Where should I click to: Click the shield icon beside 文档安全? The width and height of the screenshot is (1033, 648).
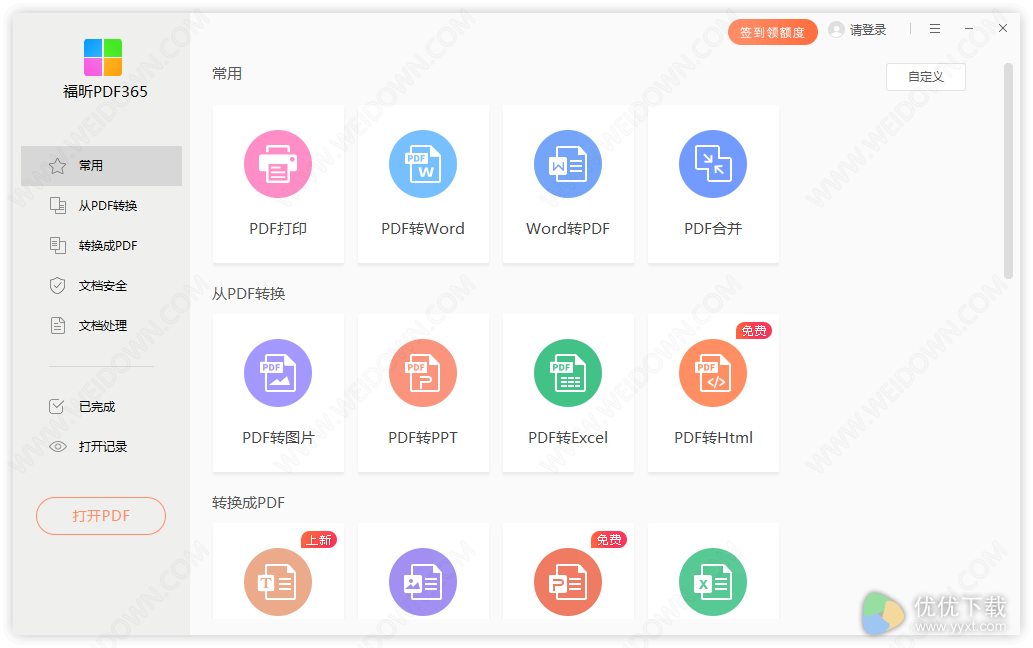click(x=57, y=286)
